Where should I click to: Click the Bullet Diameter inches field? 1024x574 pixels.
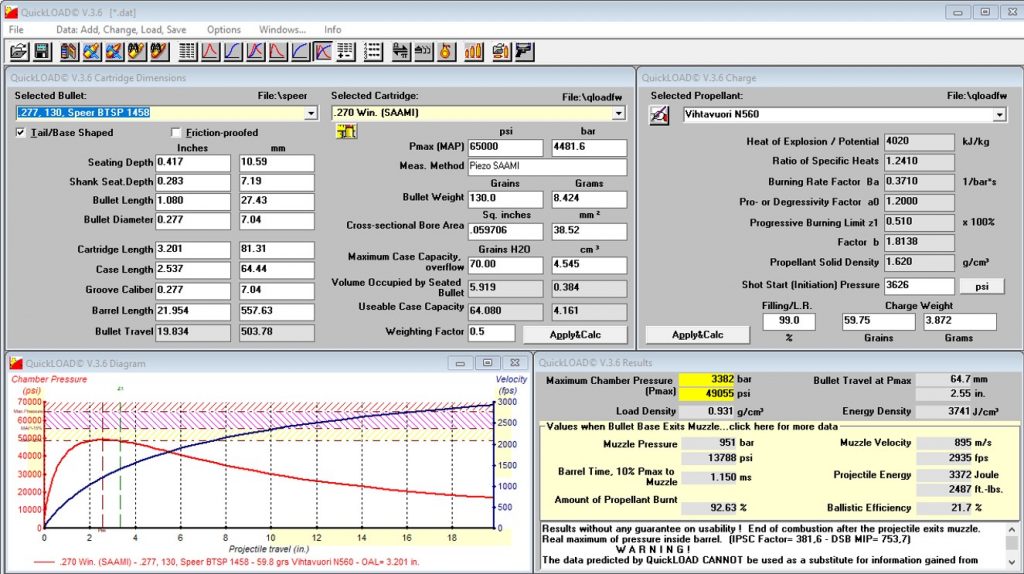(193, 220)
